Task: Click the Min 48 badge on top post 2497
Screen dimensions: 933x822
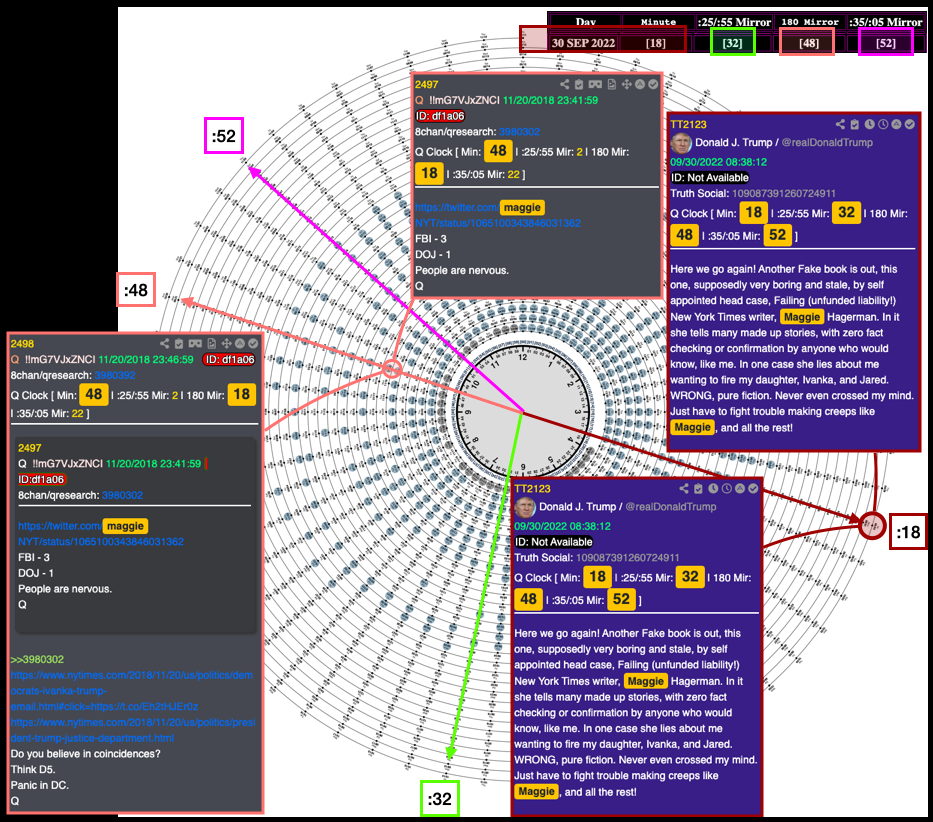Action: pos(498,151)
